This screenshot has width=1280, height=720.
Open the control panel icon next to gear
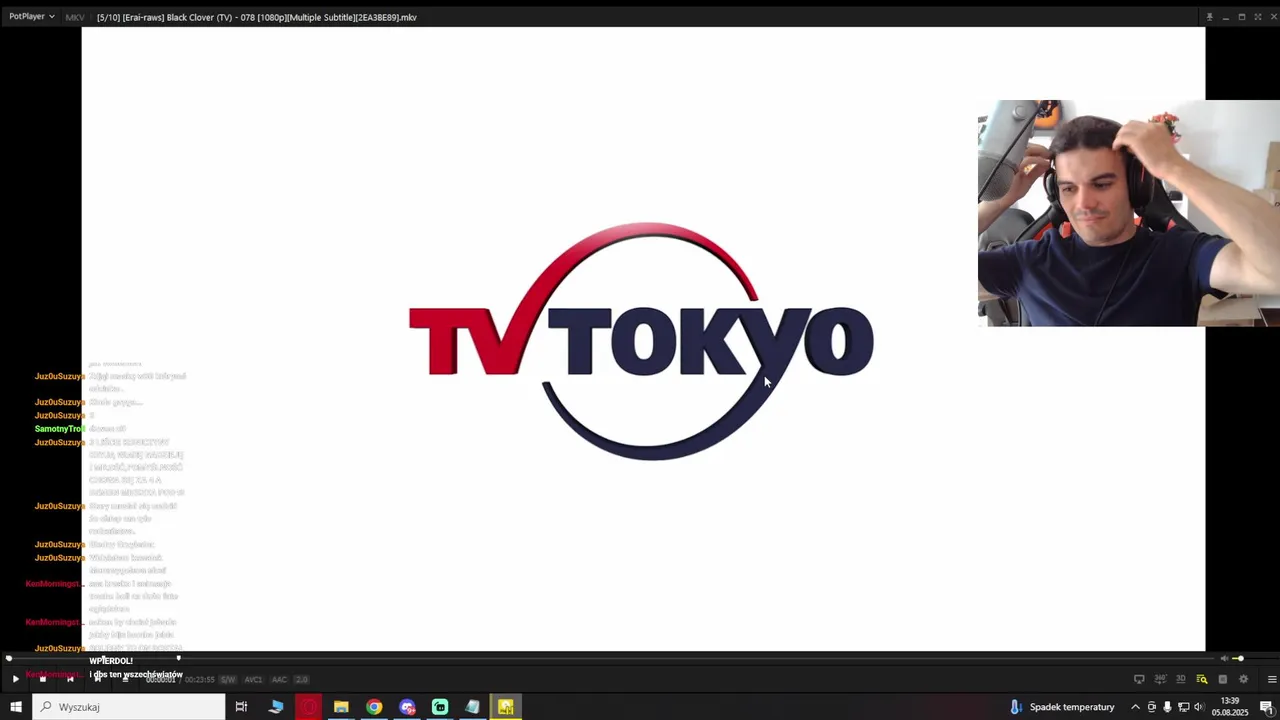click(x=1223, y=679)
